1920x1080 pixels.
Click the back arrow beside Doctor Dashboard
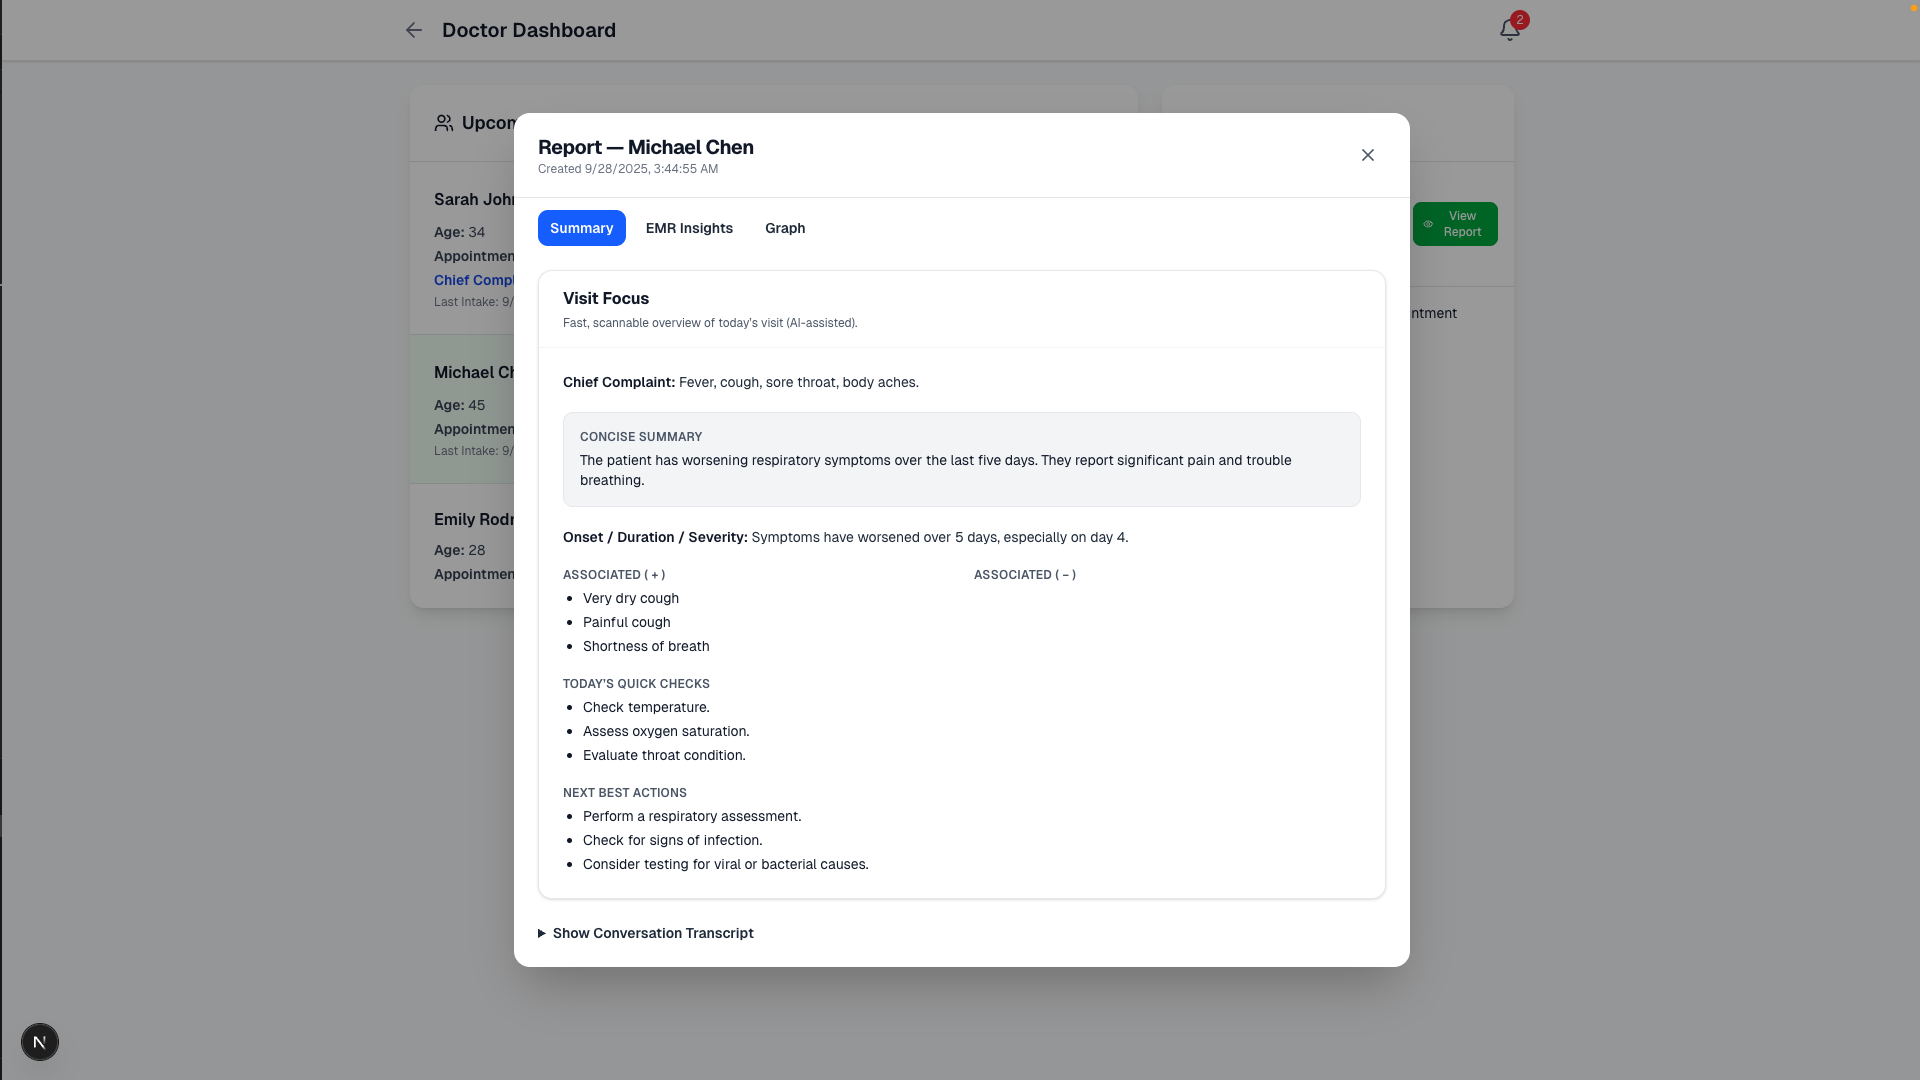point(413,30)
